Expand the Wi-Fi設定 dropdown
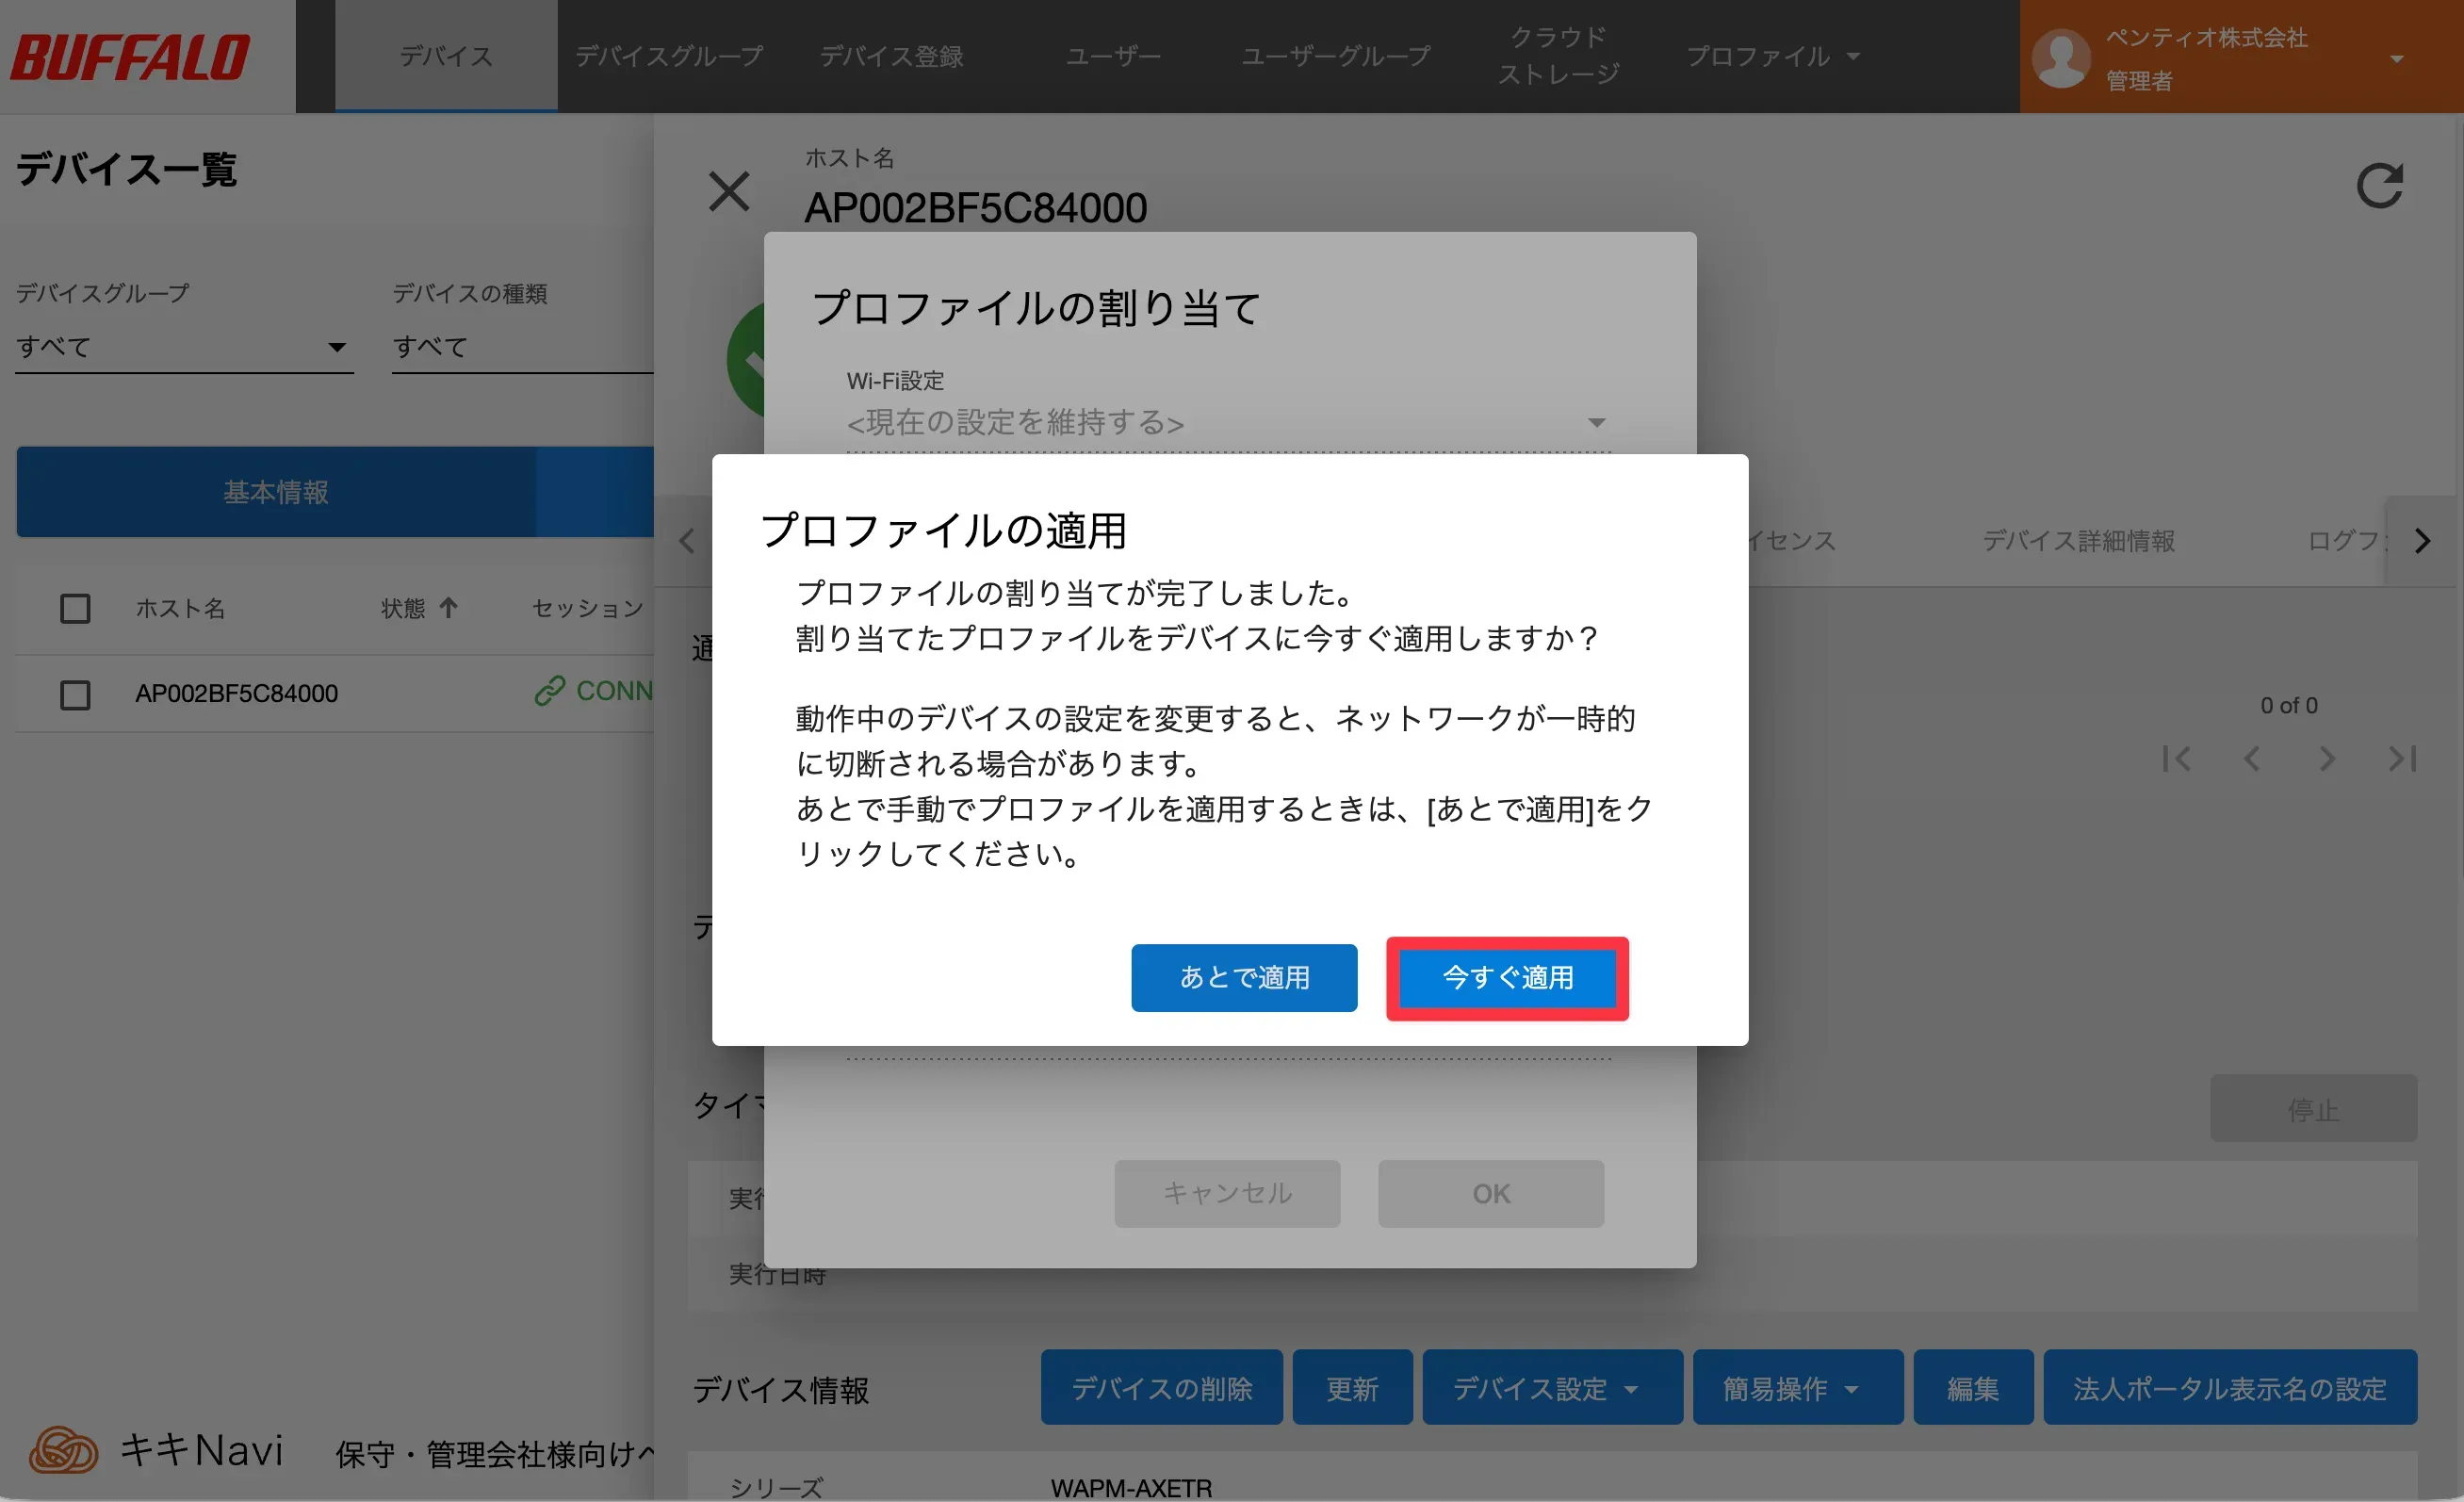The height and width of the screenshot is (1502, 2464). click(1228, 423)
